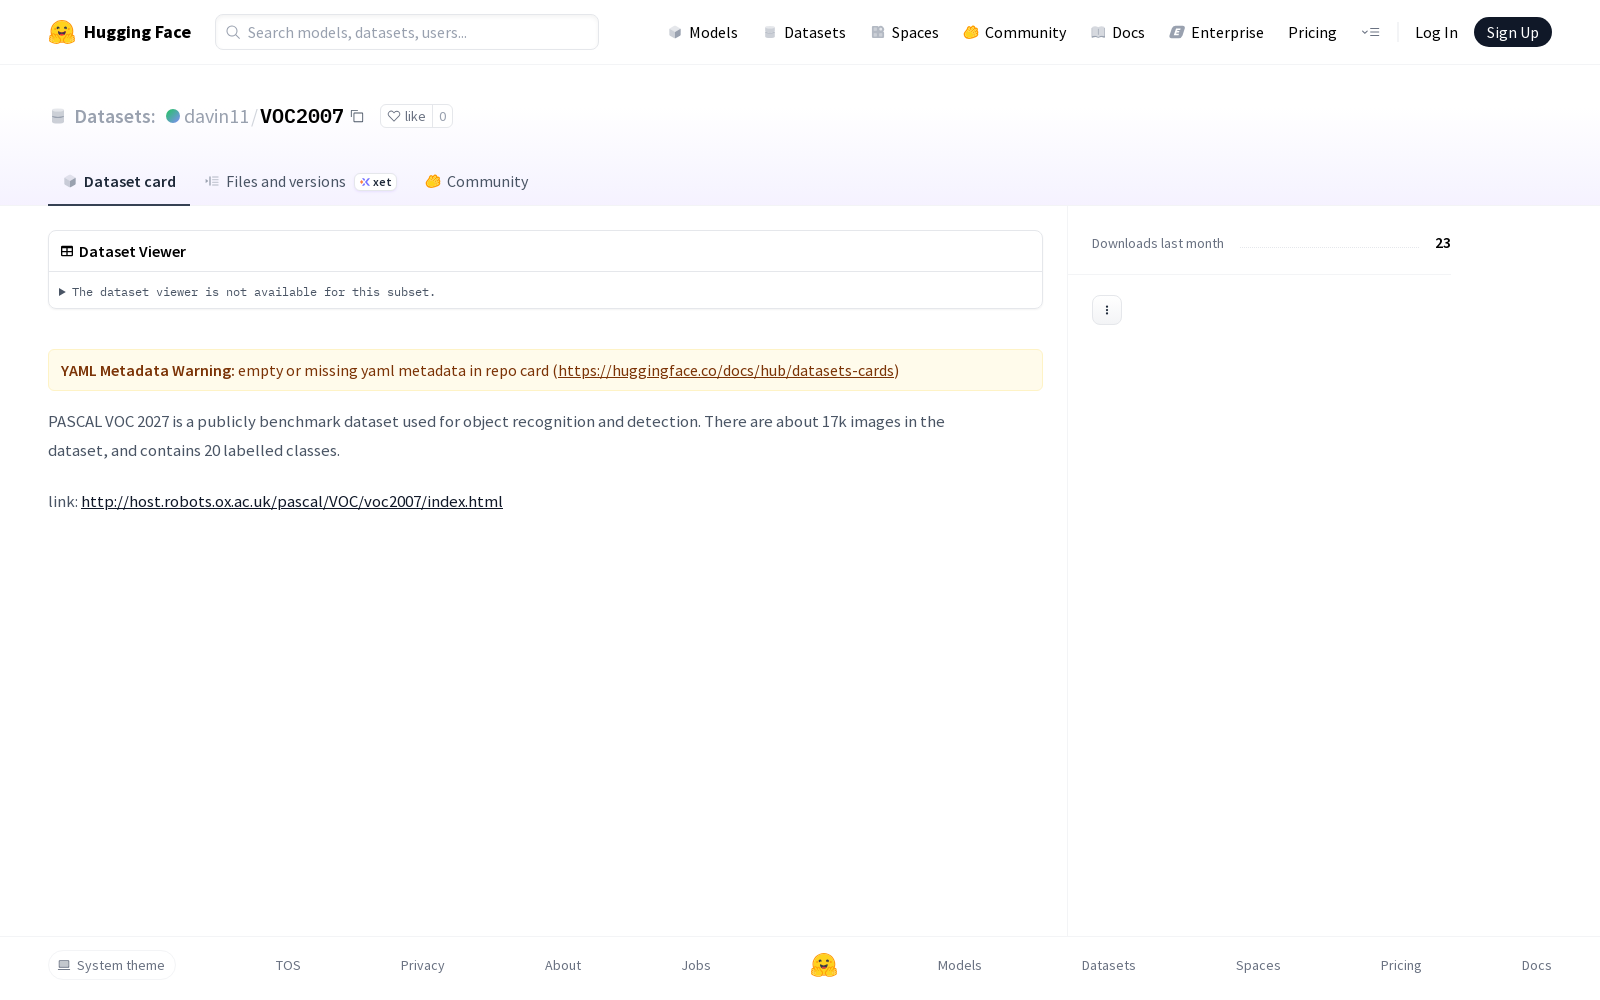Click the downloads last month value 23

1443,243
